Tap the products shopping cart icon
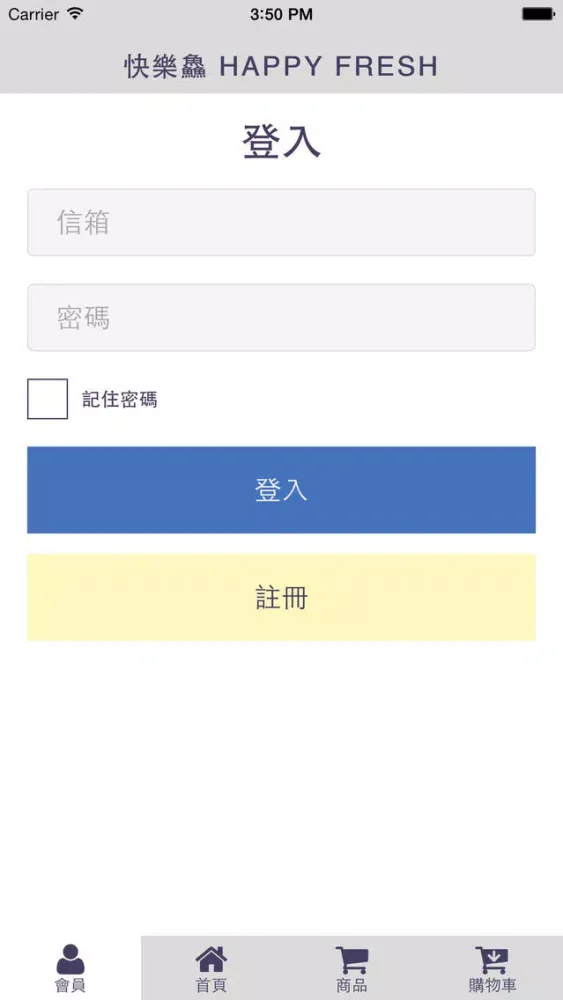 coord(351,960)
